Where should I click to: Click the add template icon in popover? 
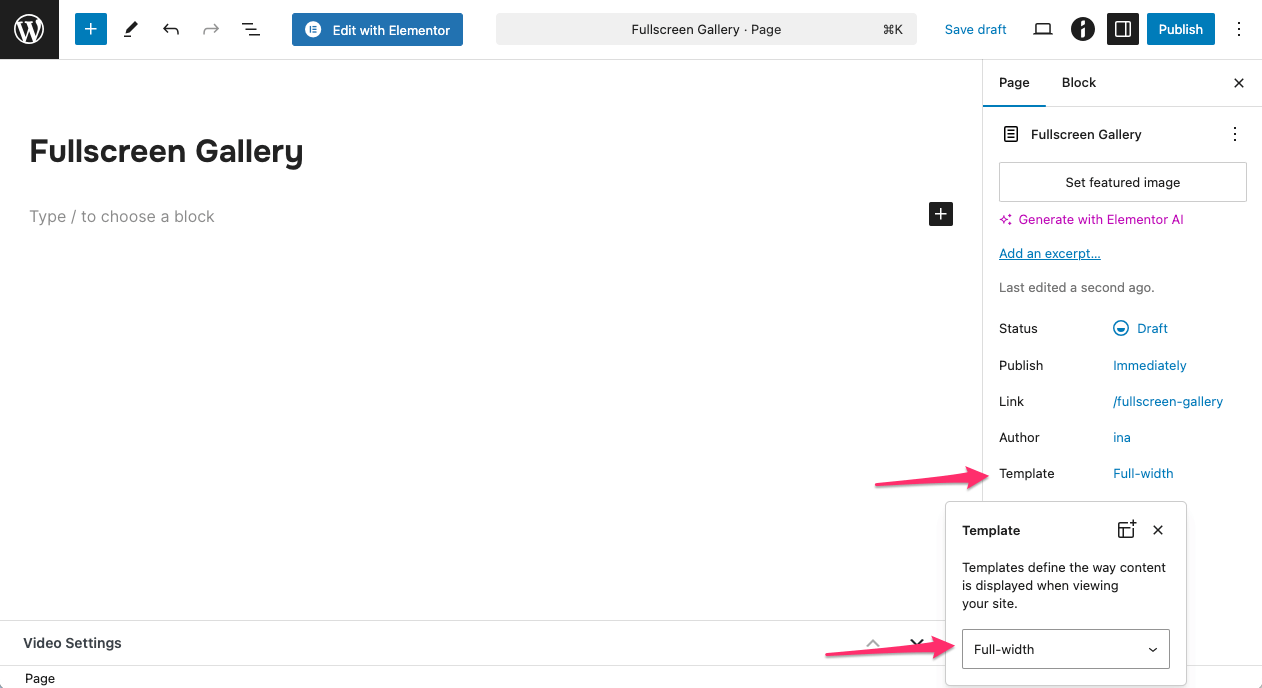(x=1126, y=530)
